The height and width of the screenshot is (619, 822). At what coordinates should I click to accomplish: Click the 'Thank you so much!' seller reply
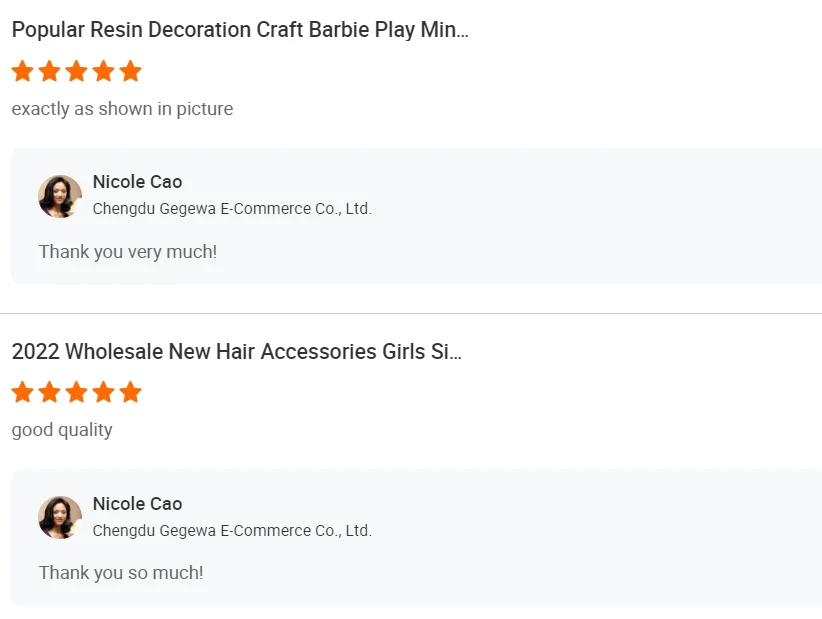pos(121,573)
